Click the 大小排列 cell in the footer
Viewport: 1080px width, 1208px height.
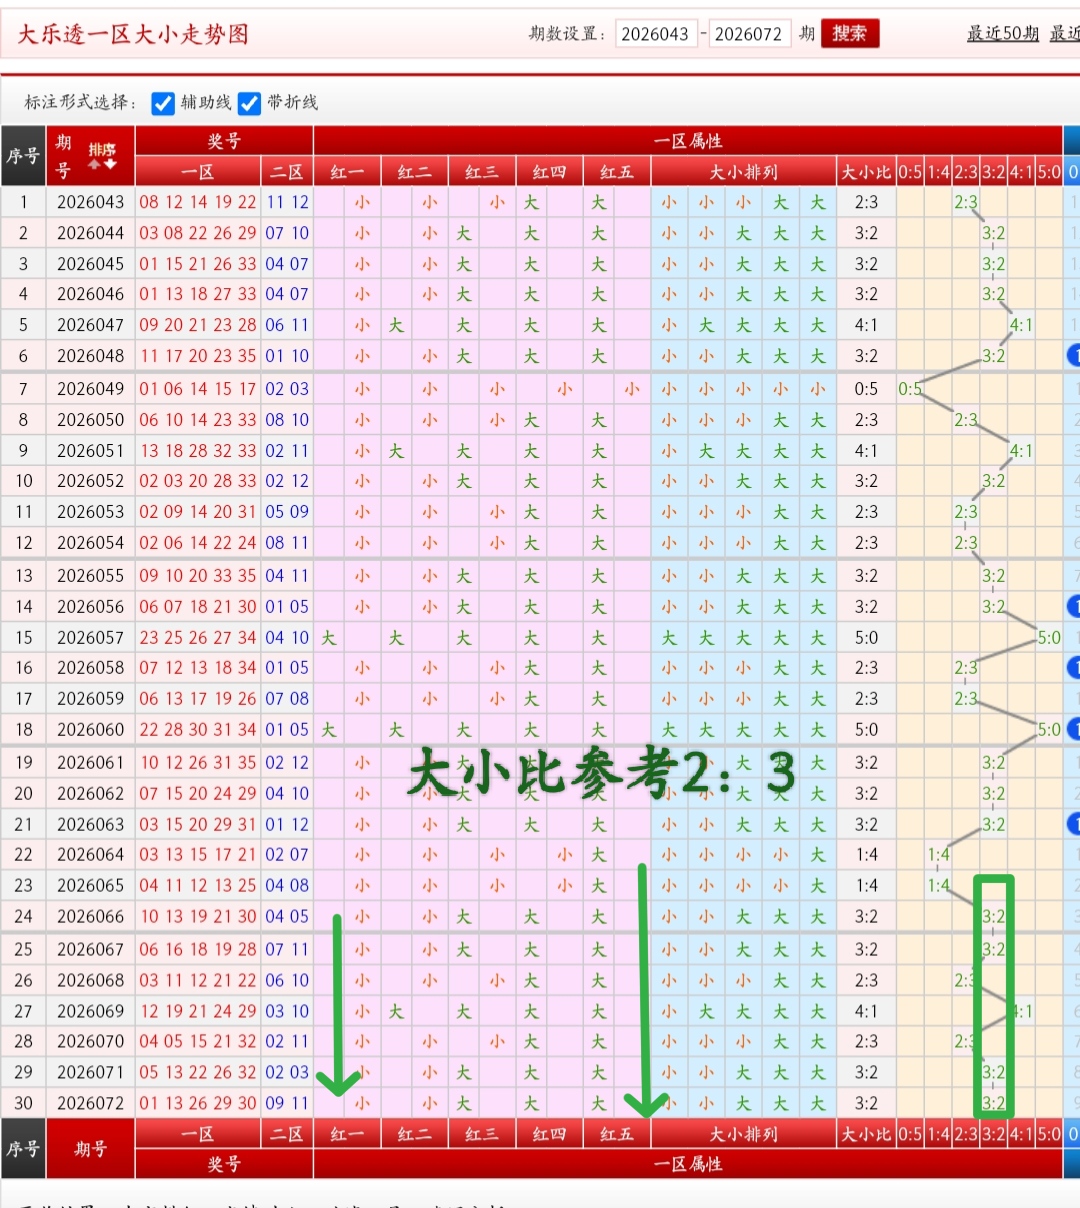click(x=743, y=1134)
